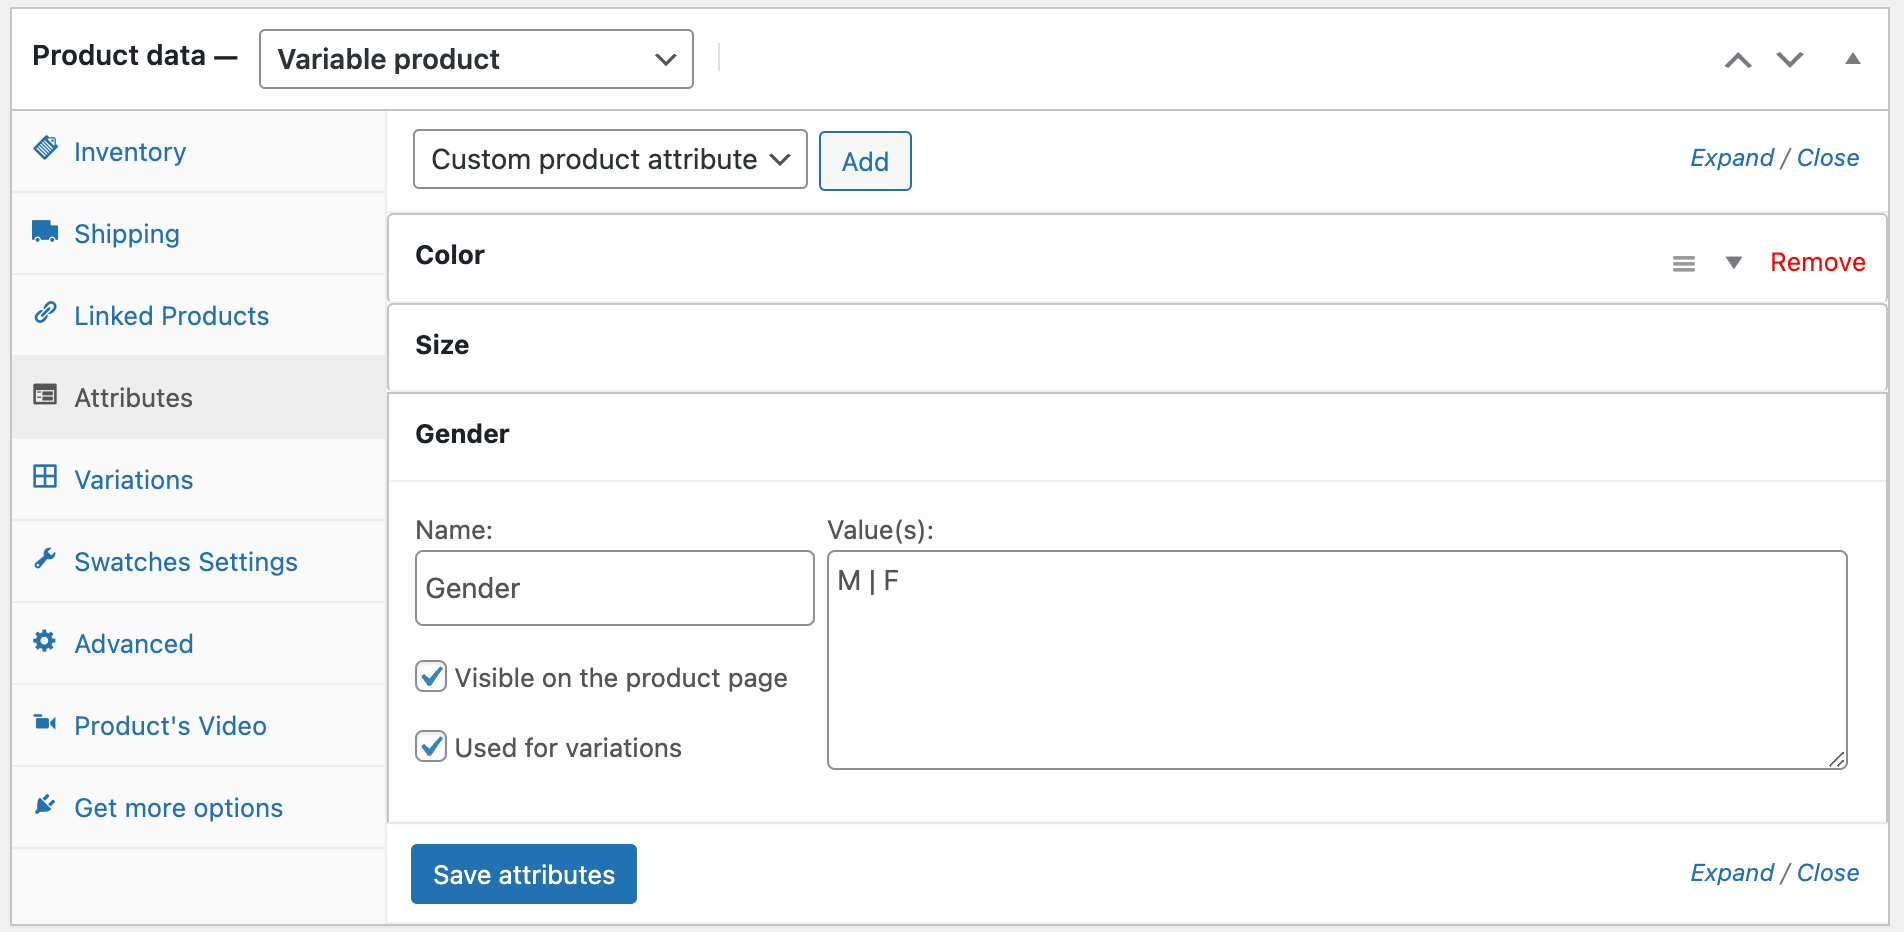Image resolution: width=1904 pixels, height=932 pixels.
Task: Click the Linked Products chain icon
Action: pyautogui.click(x=45, y=313)
